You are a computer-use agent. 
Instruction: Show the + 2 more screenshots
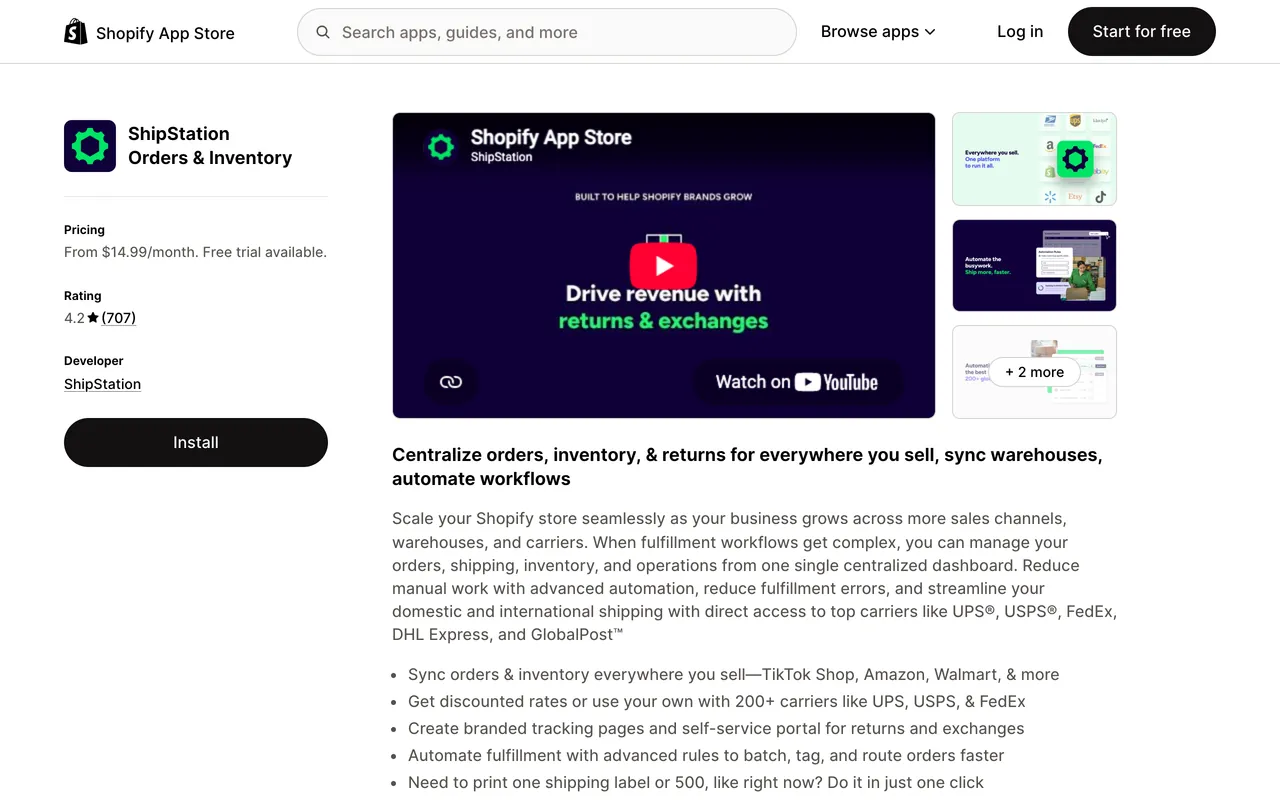(x=1034, y=372)
